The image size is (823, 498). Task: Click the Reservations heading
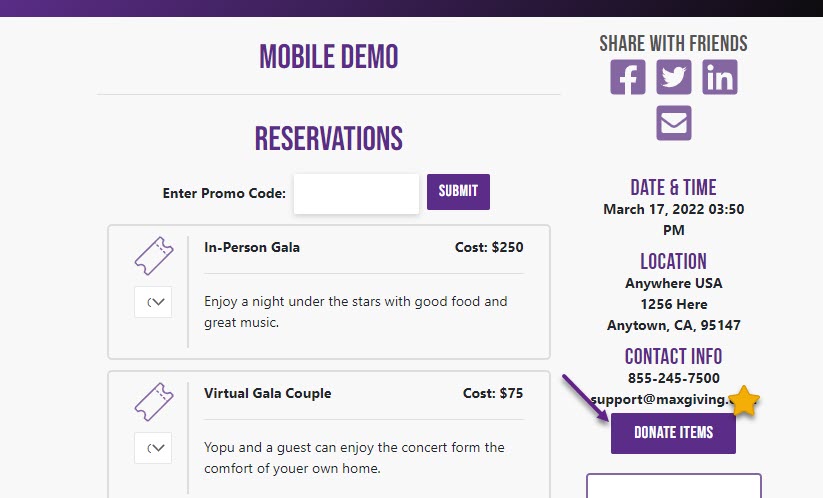(x=329, y=139)
